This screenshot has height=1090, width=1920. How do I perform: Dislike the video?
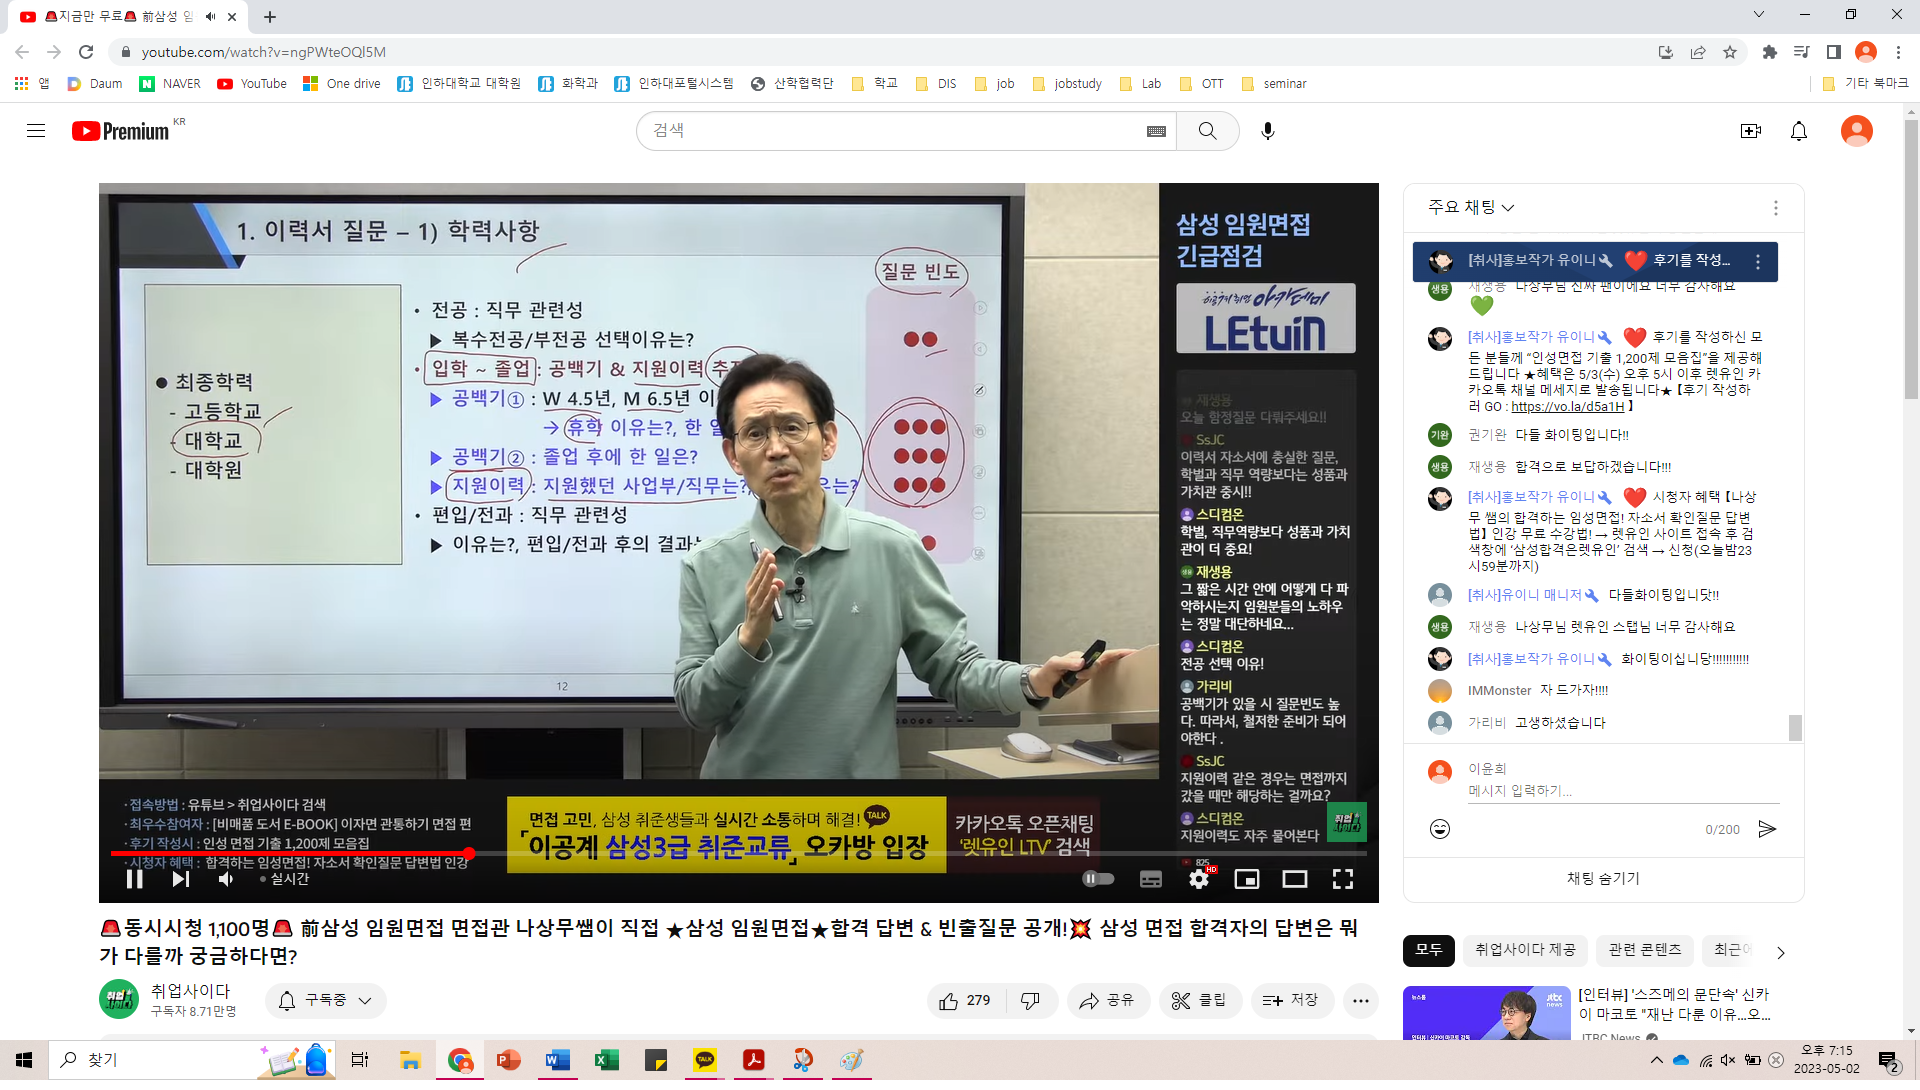point(1030,1001)
